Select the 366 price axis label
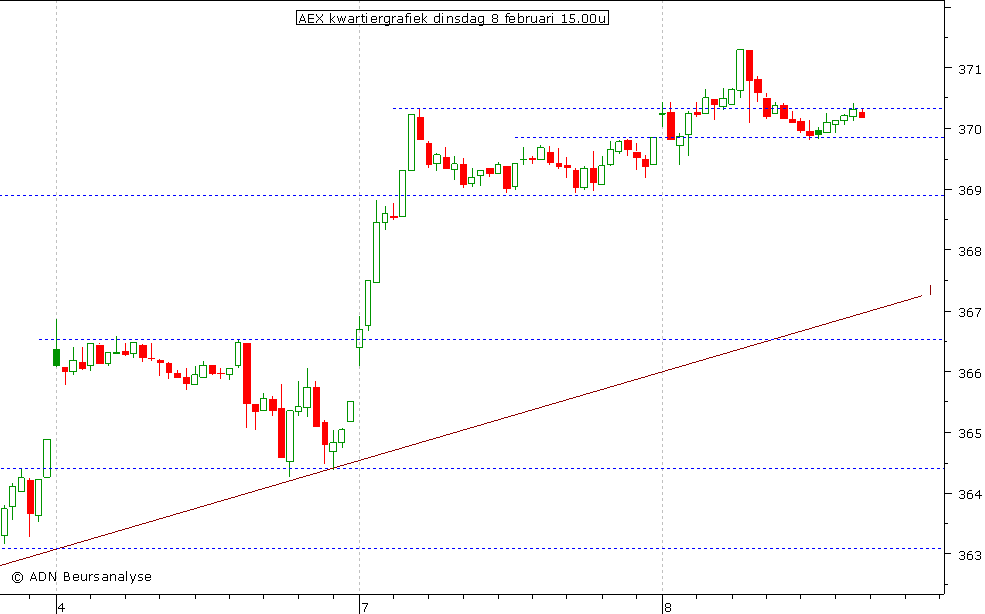Viewport: 985px width, 614px height. [x=969, y=373]
